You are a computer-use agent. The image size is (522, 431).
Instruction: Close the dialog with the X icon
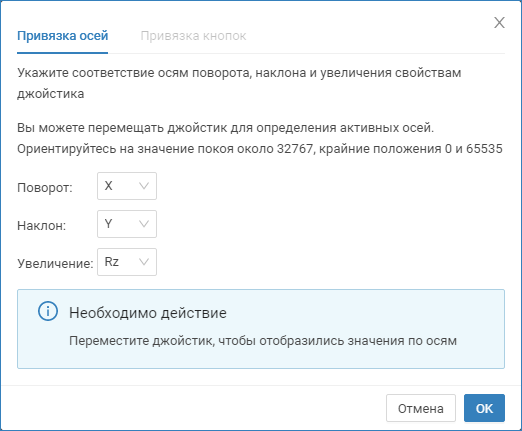[499, 23]
